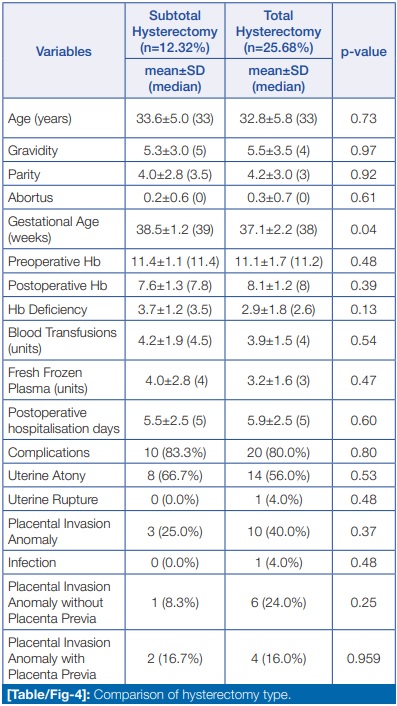This screenshot has height=706, width=397.
Task: Click the Infection row label
Action: click(x=32, y=563)
